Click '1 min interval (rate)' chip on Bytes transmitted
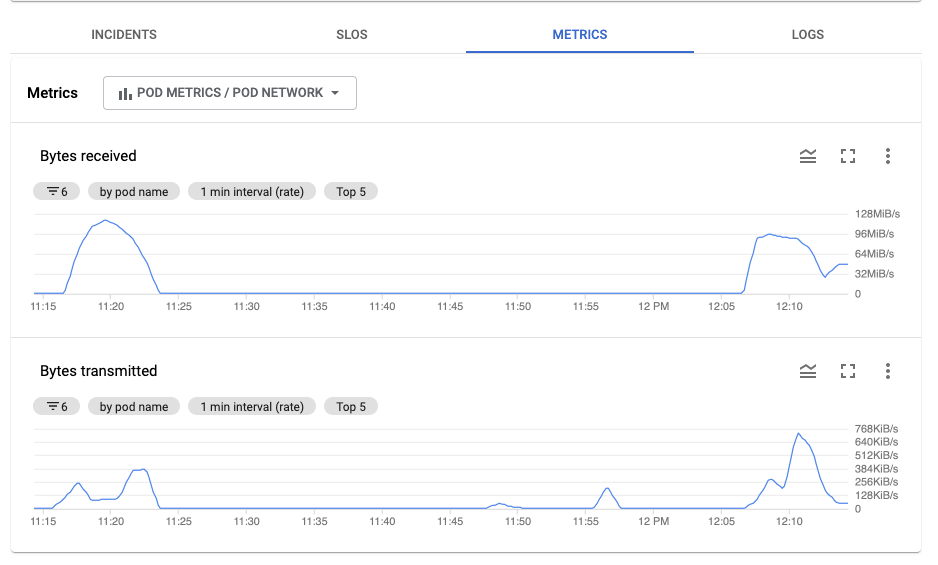The width and height of the screenshot is (938, 565). [252, 406]
